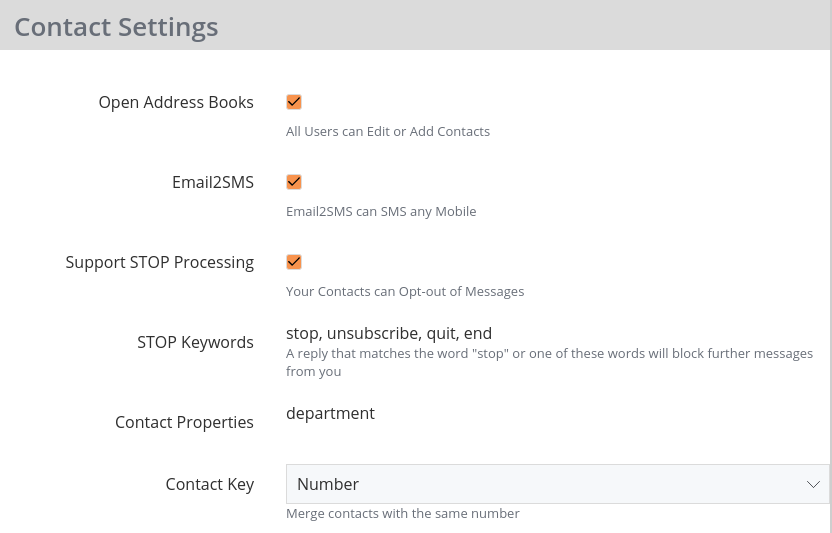
Task: Click the Email2SMS field label
Action: [x=213, y=182]
